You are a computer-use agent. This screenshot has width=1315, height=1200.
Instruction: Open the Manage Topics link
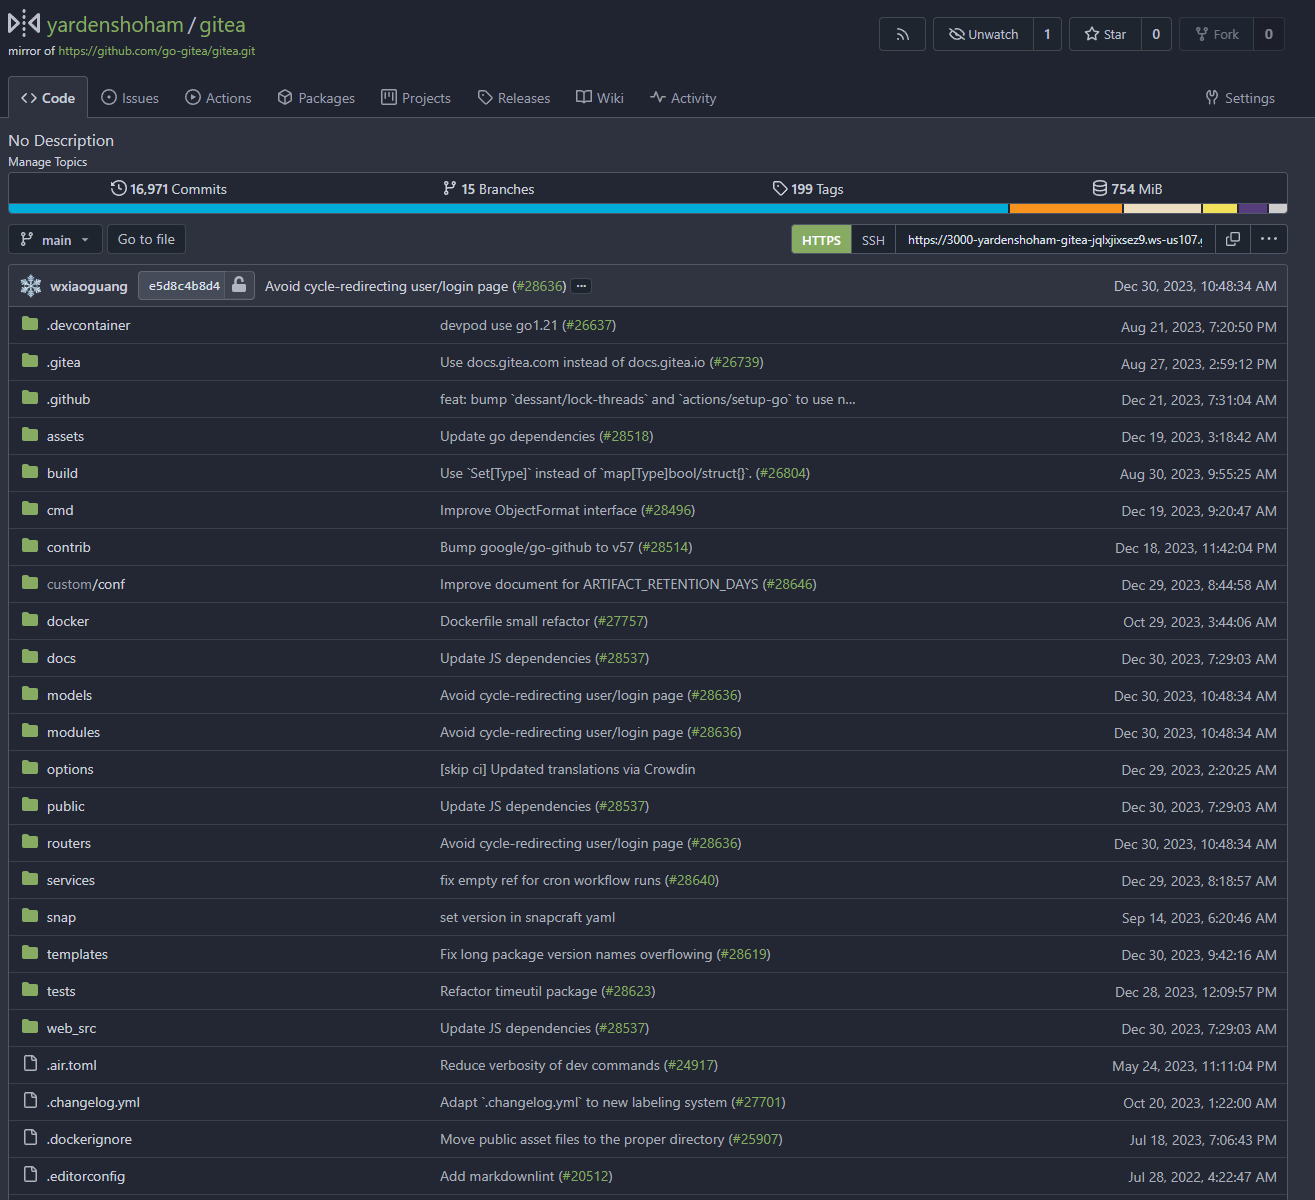[48, 162]
